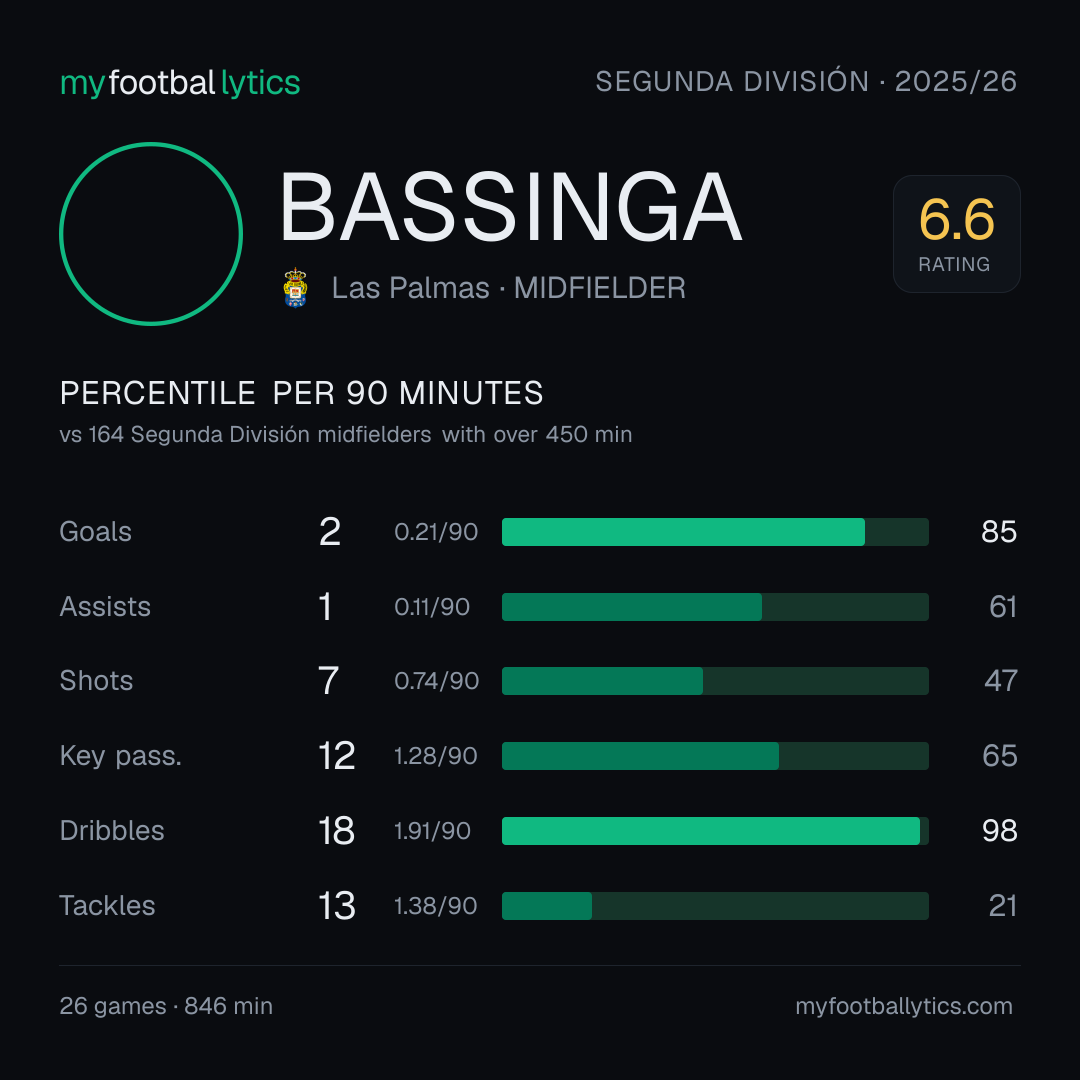
Task: Click the Dribbles percentile value 98
Action: point(999,831)
